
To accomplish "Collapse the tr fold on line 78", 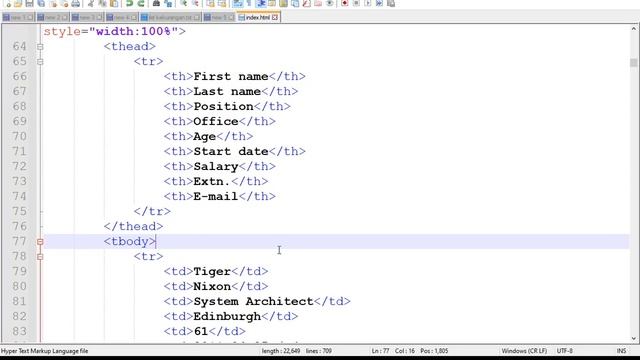I will coord(40,257).
